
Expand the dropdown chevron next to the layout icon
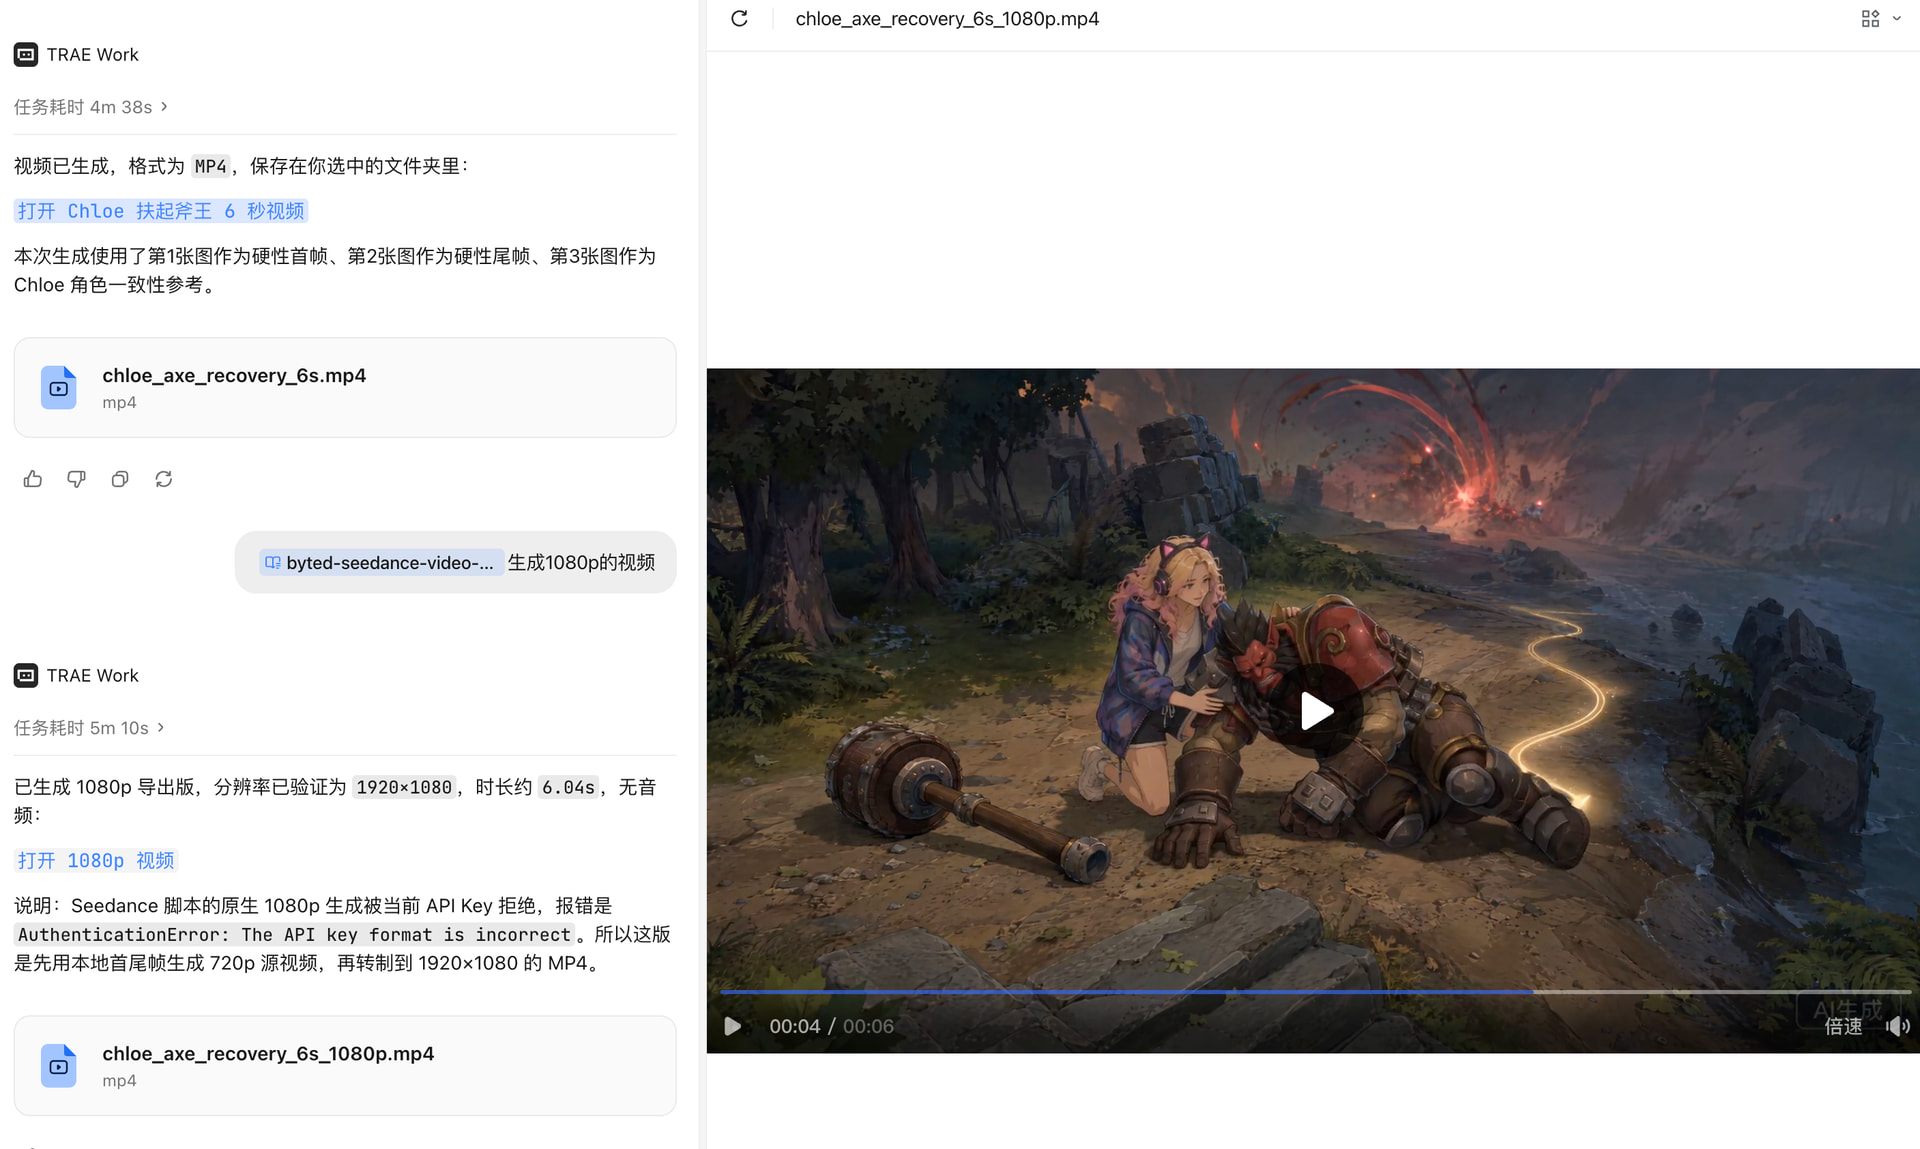click(x=1896, y=19)
